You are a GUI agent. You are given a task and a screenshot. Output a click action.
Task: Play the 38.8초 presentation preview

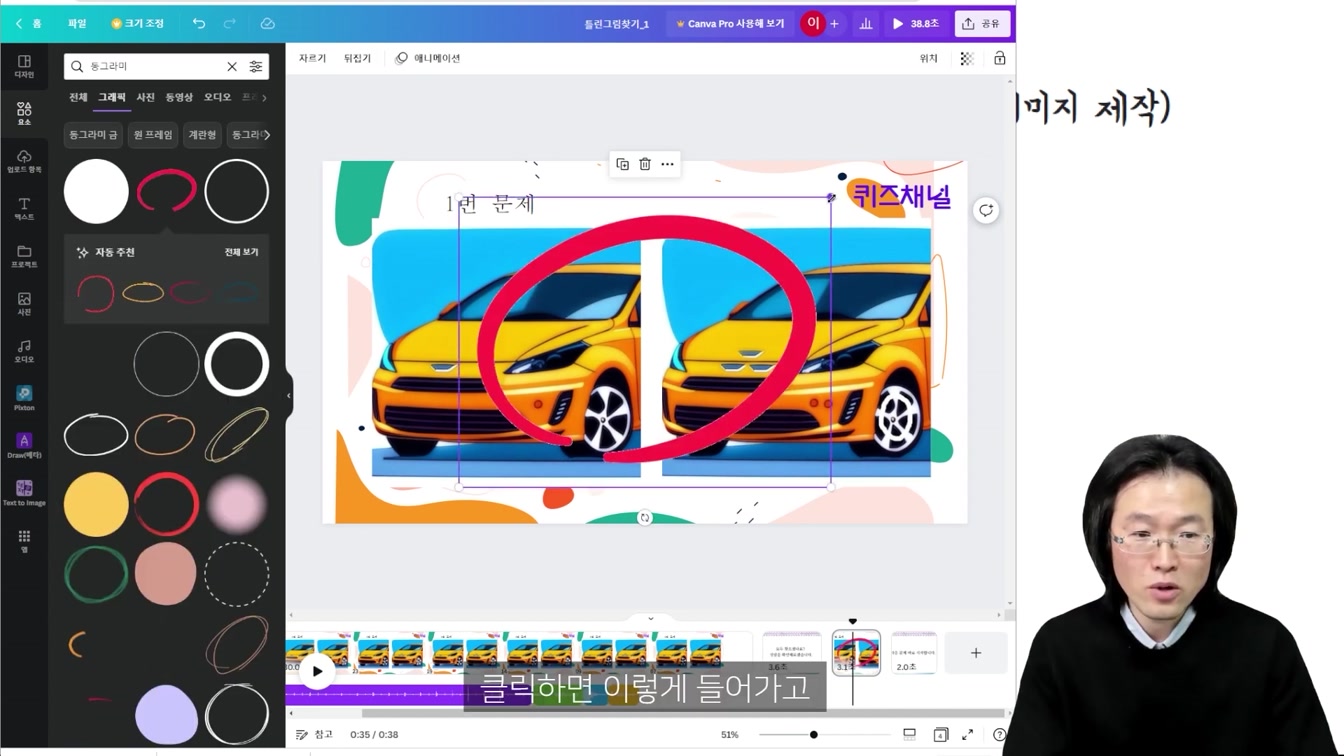915,23
